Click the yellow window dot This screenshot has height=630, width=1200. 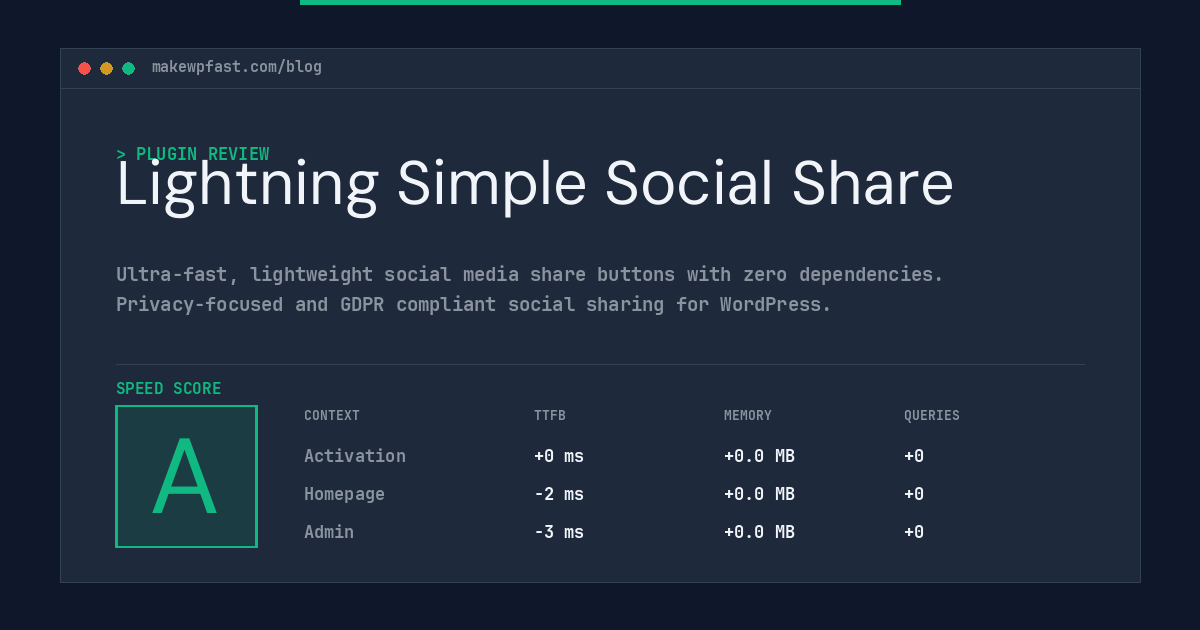point(106,68)
